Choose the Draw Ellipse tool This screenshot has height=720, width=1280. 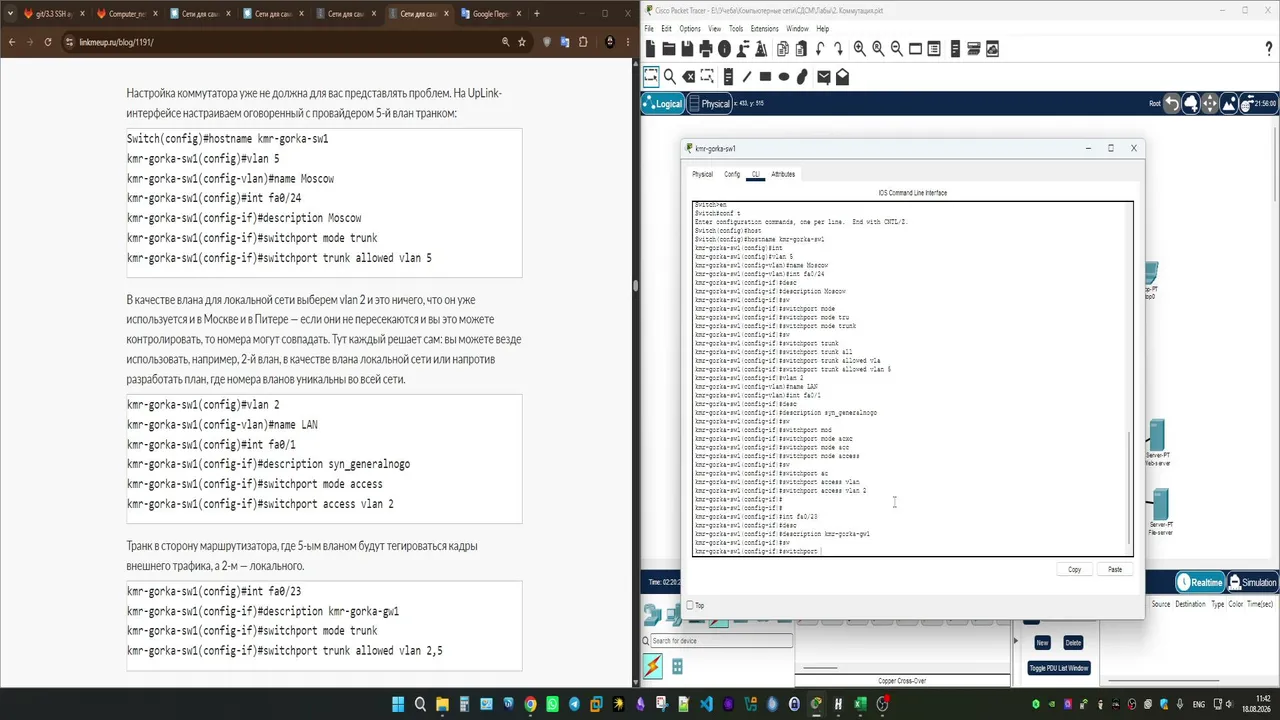(784, 76)
